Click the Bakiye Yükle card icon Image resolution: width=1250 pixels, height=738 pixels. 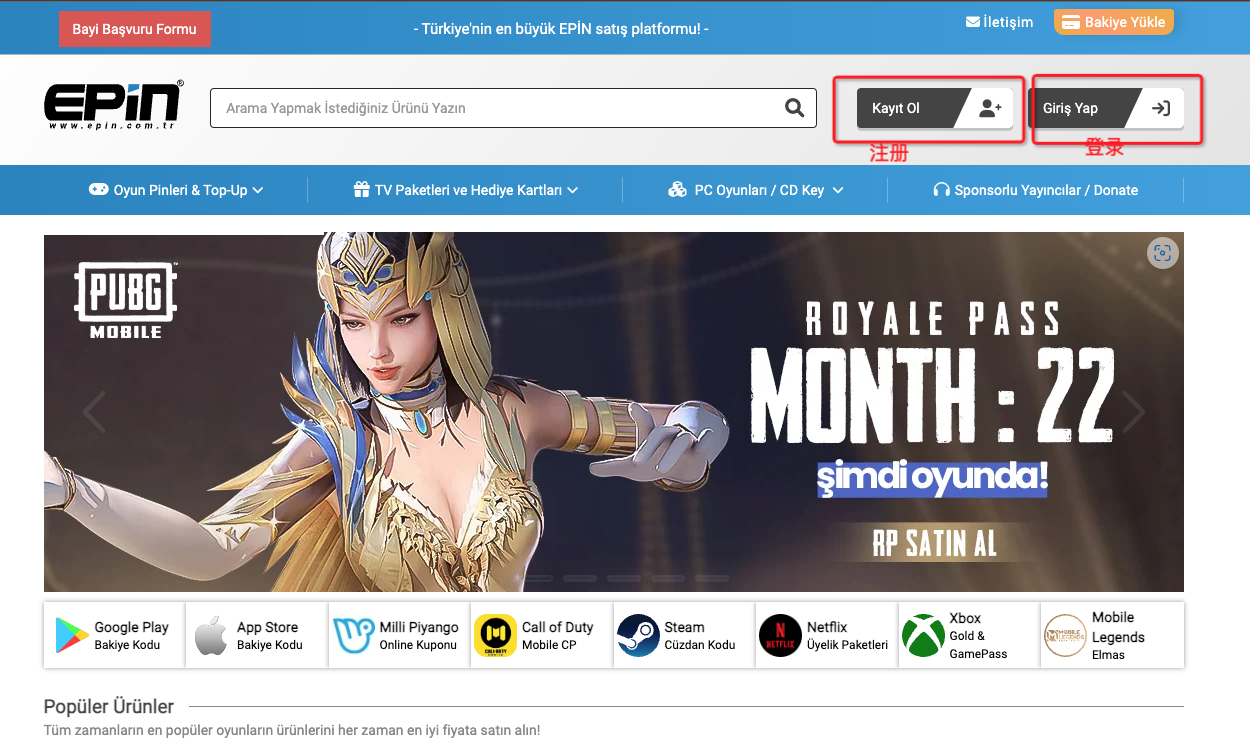coord(1070,22)
